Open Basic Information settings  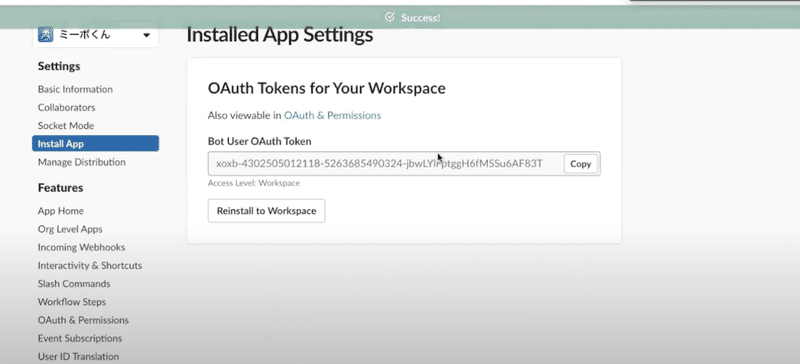(x=75, y=89)
